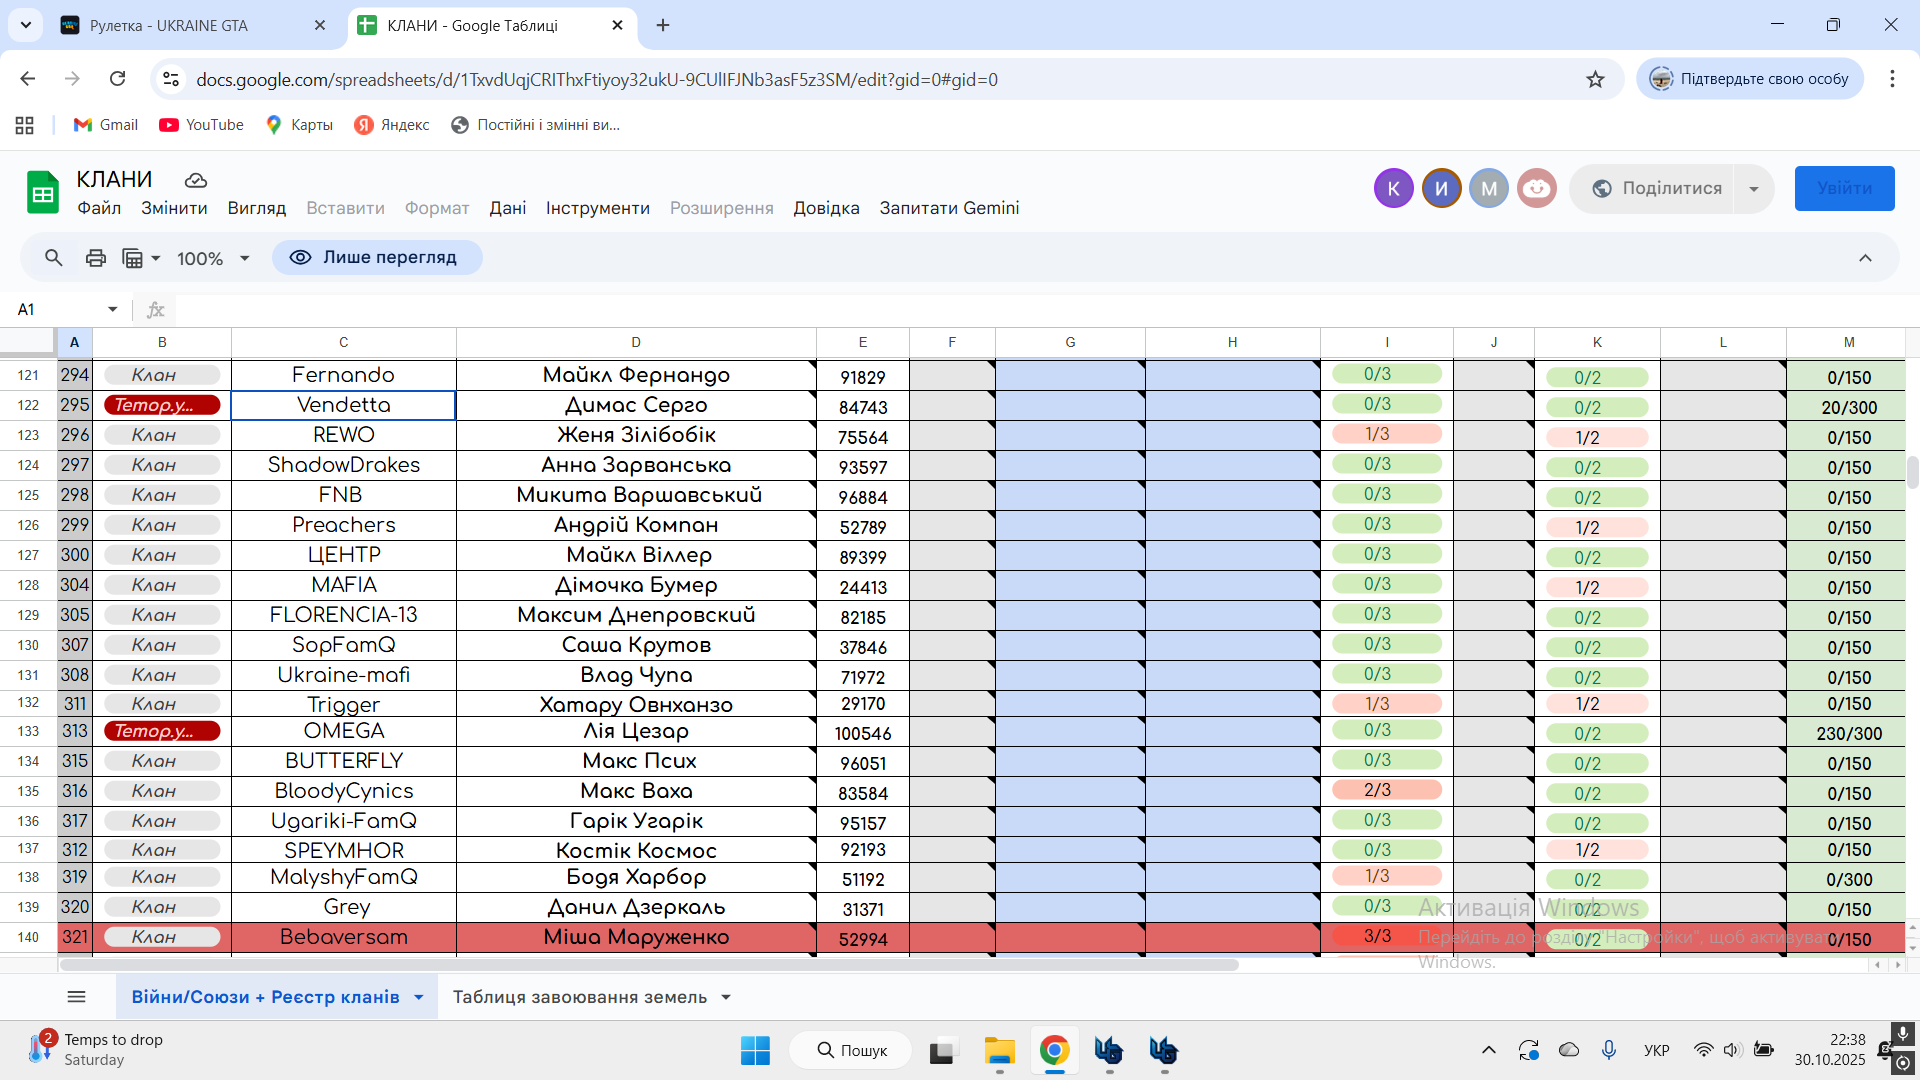Click the search magnifier in toolbar
Image resolution: width=1920 pixels, height=1080 pixels.
[54, 258]
